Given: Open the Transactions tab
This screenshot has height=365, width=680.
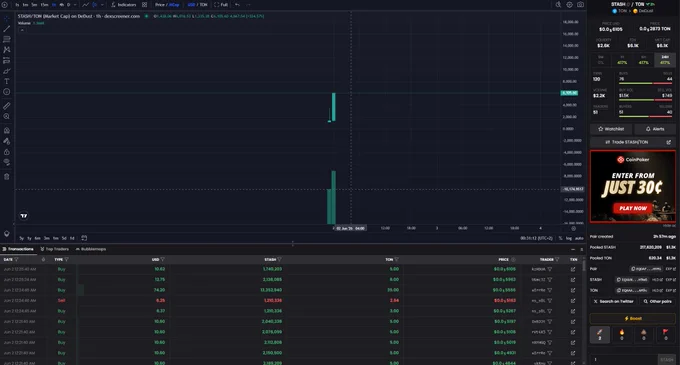Looking at the screenshot, I should [x=18, y=249].
